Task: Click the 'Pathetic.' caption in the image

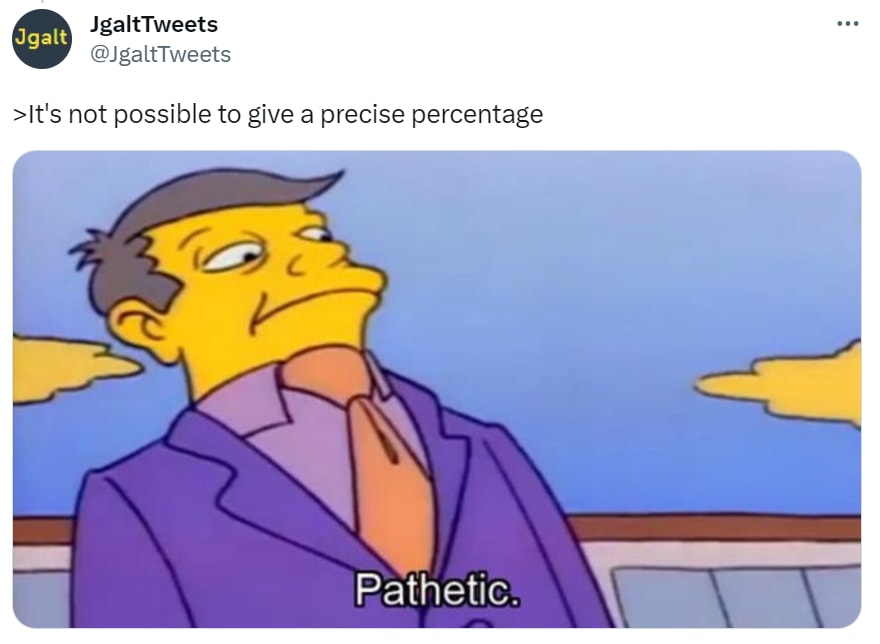Action: coord(437,590)
